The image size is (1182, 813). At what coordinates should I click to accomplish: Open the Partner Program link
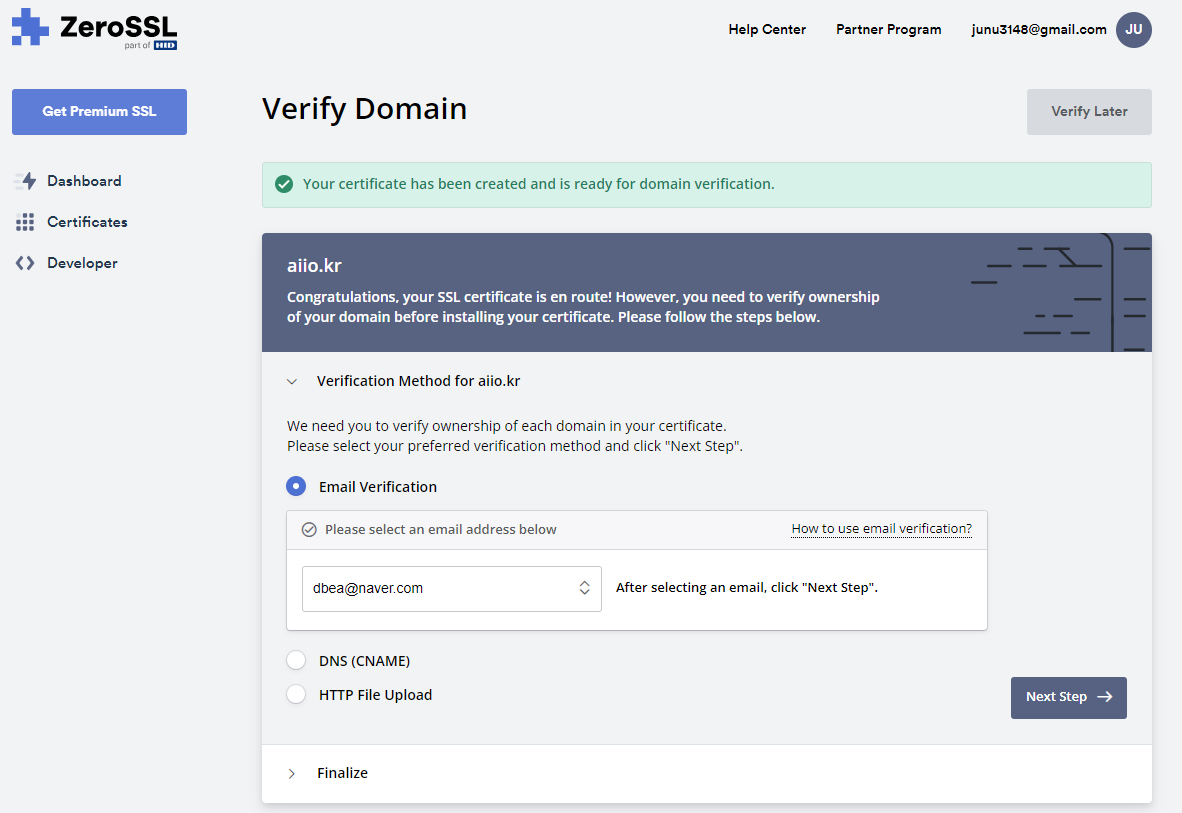coord(888,29)
